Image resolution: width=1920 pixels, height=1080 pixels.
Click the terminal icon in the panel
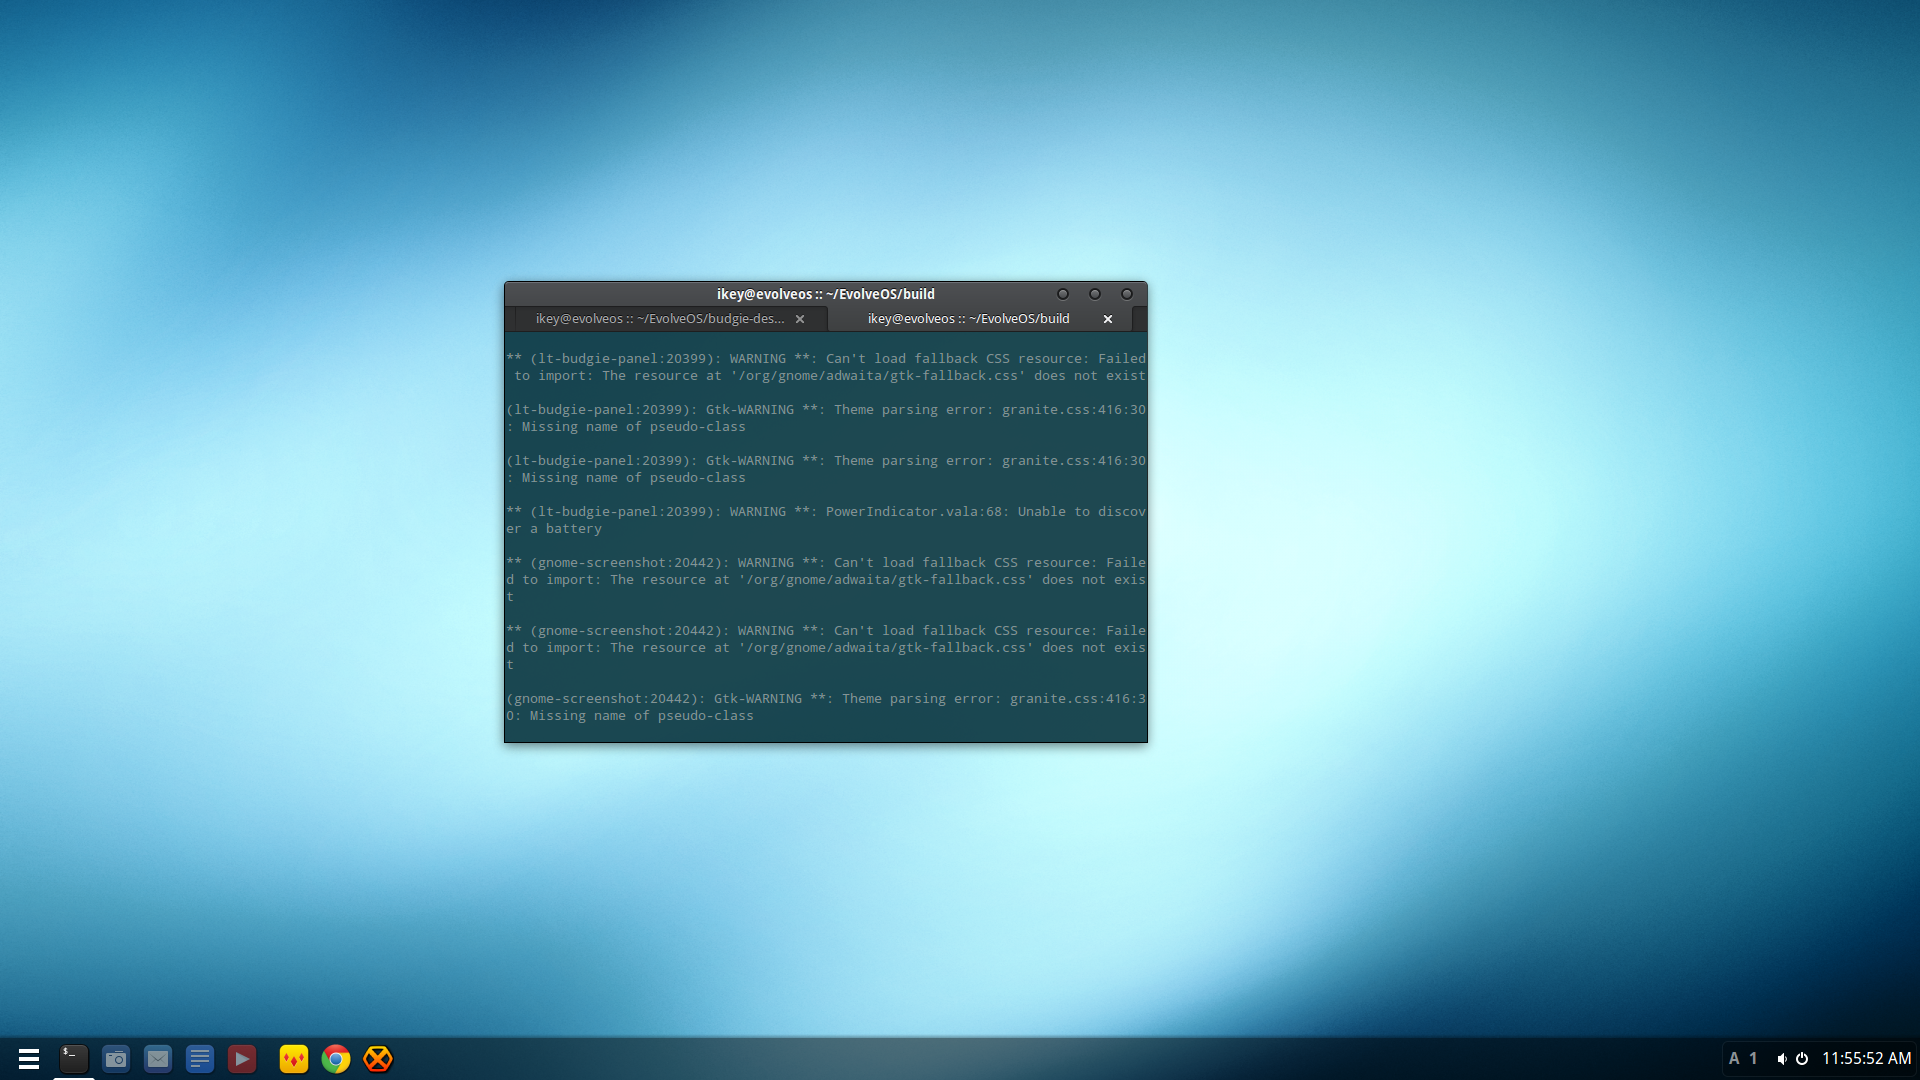(74, 1059)
